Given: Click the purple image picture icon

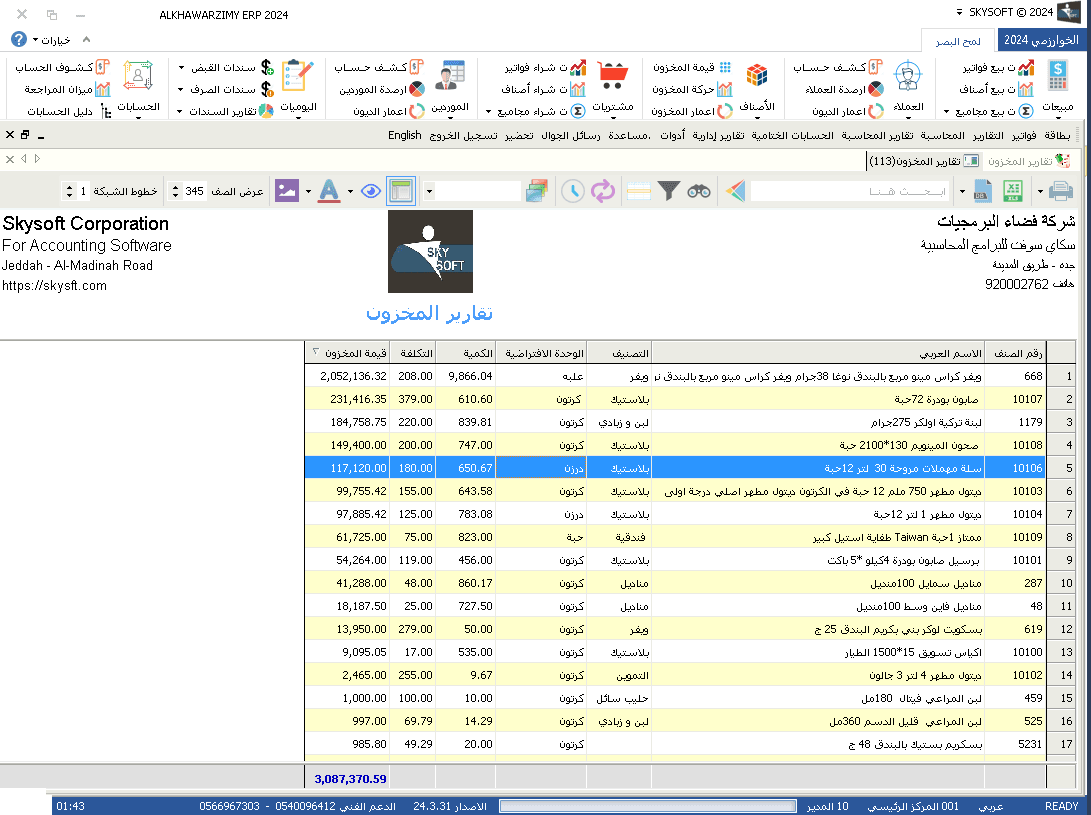Looking at the screenshot, I should 287,190.
